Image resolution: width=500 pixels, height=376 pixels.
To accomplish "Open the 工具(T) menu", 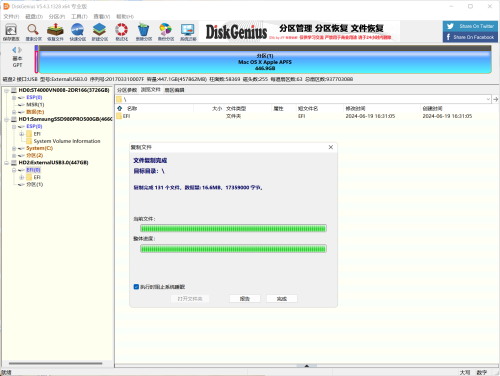I will tap(79, 16).
